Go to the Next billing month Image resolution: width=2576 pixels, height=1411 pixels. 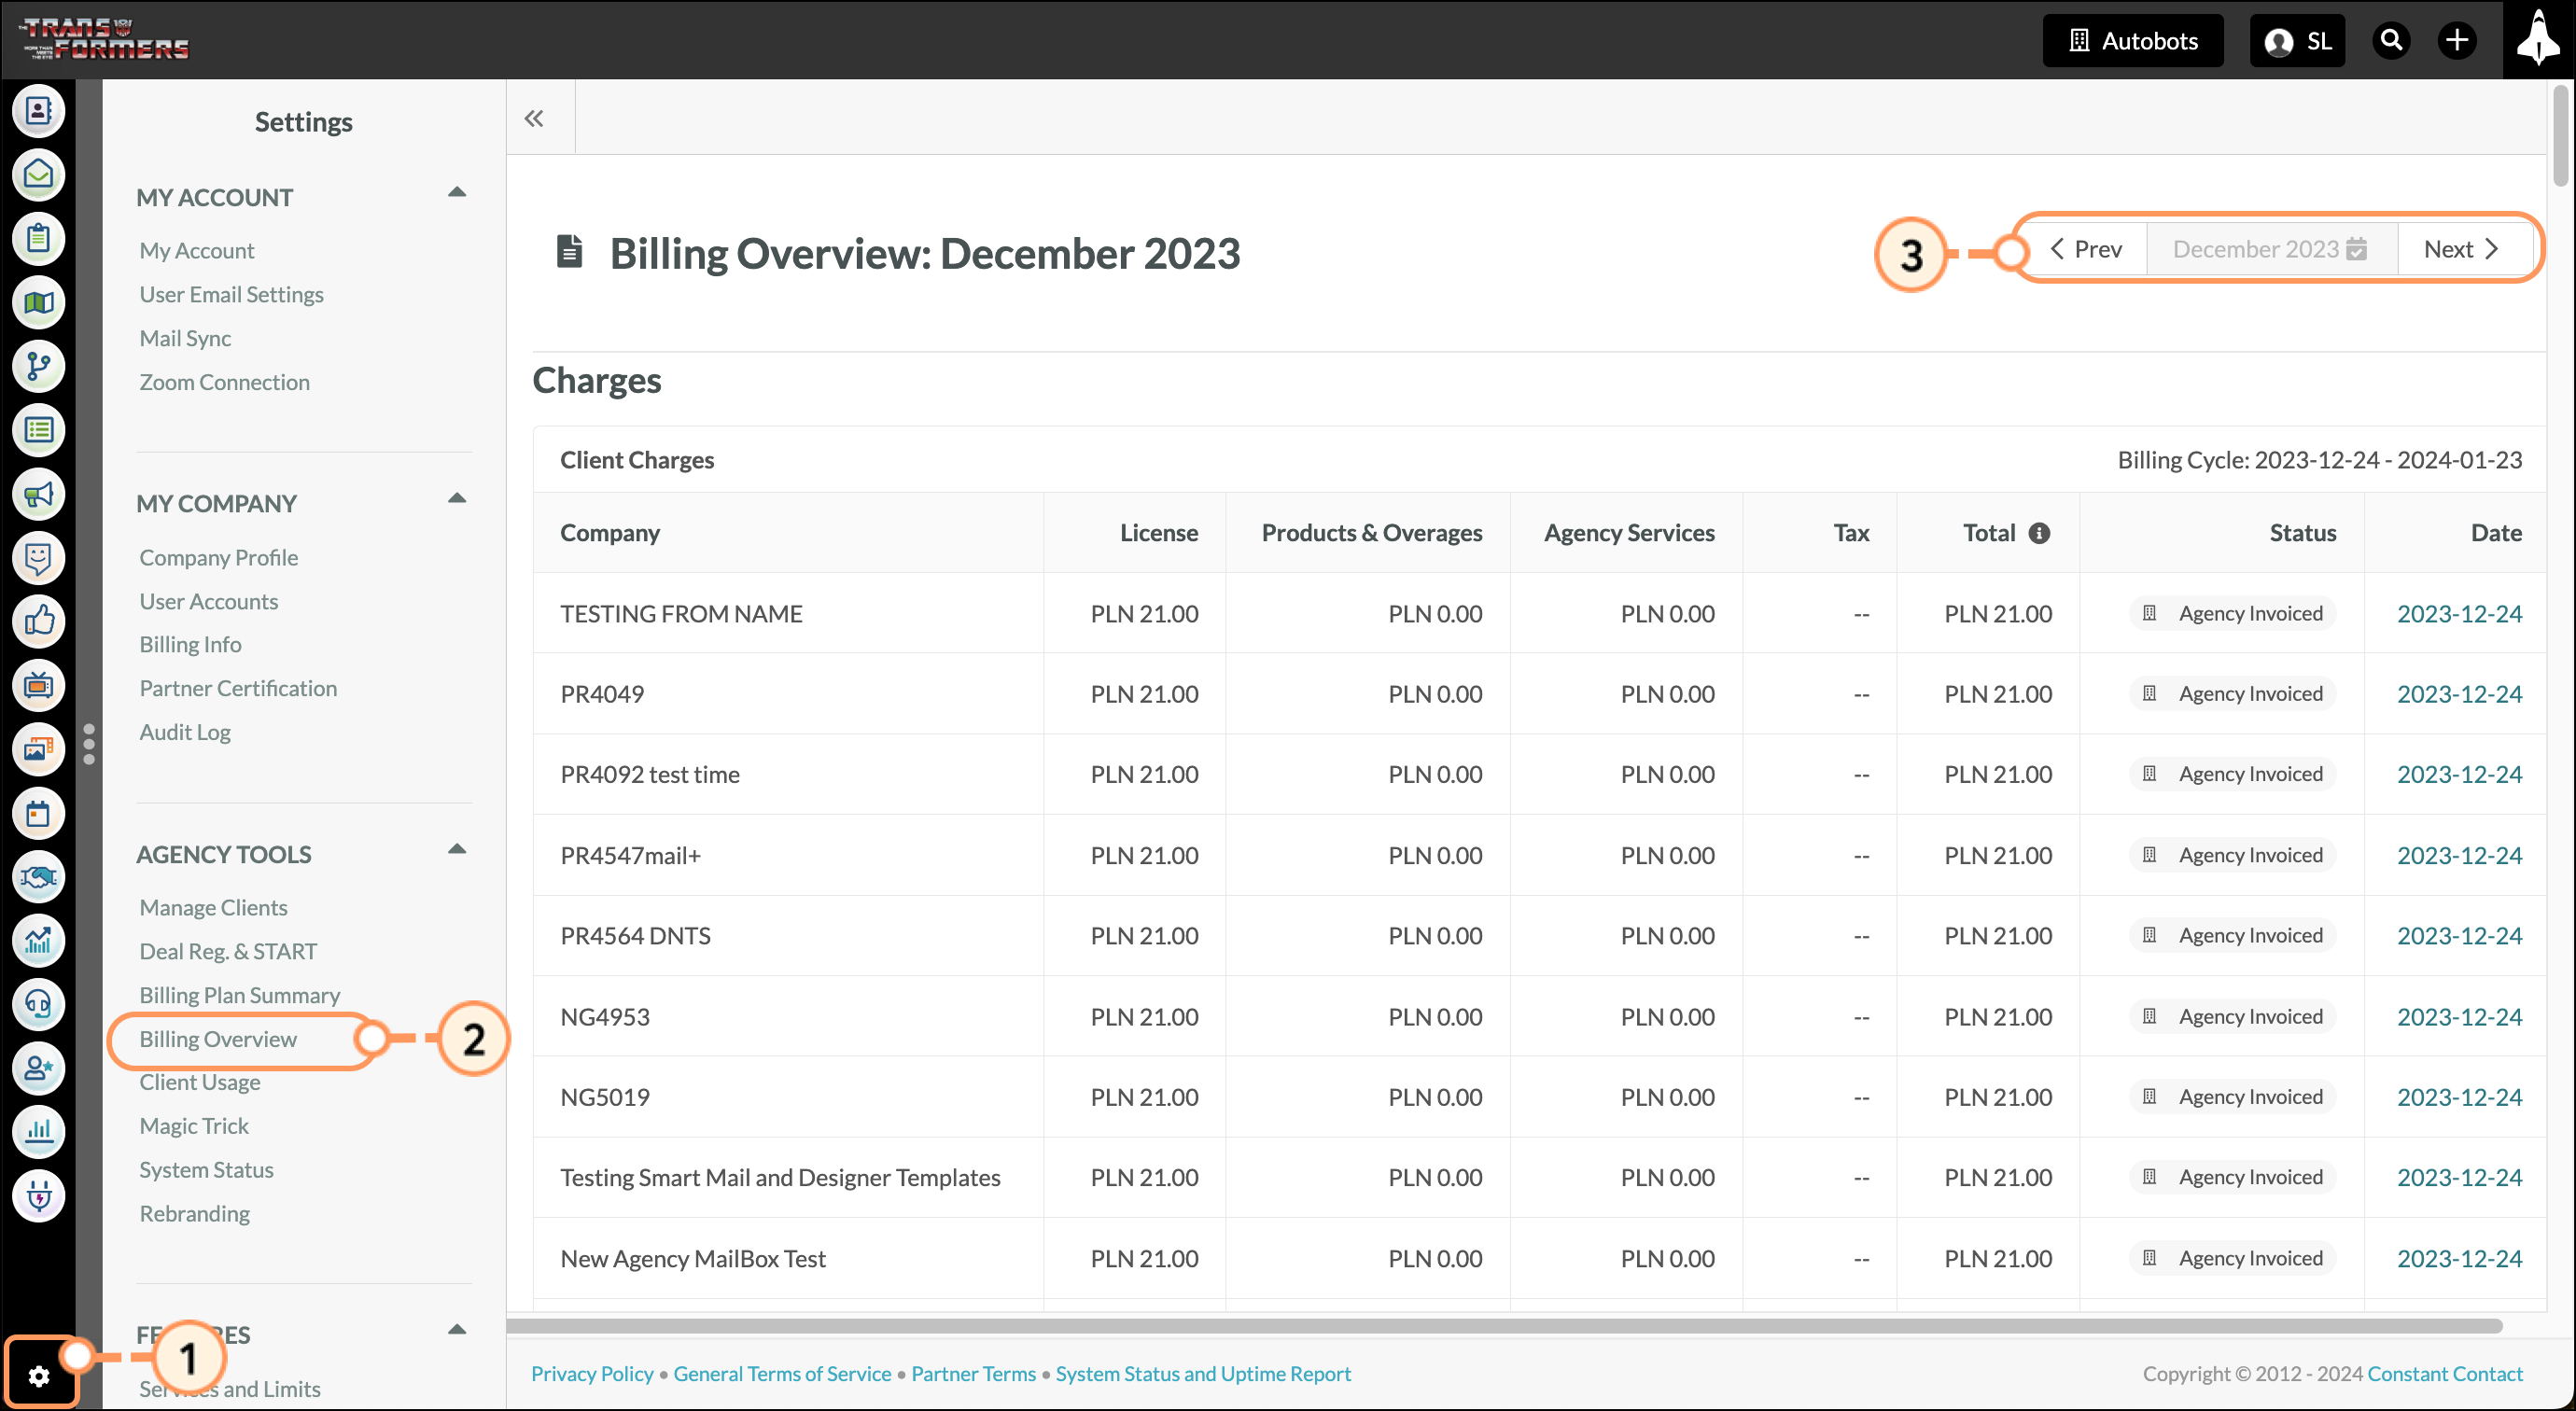(2462, 249)
